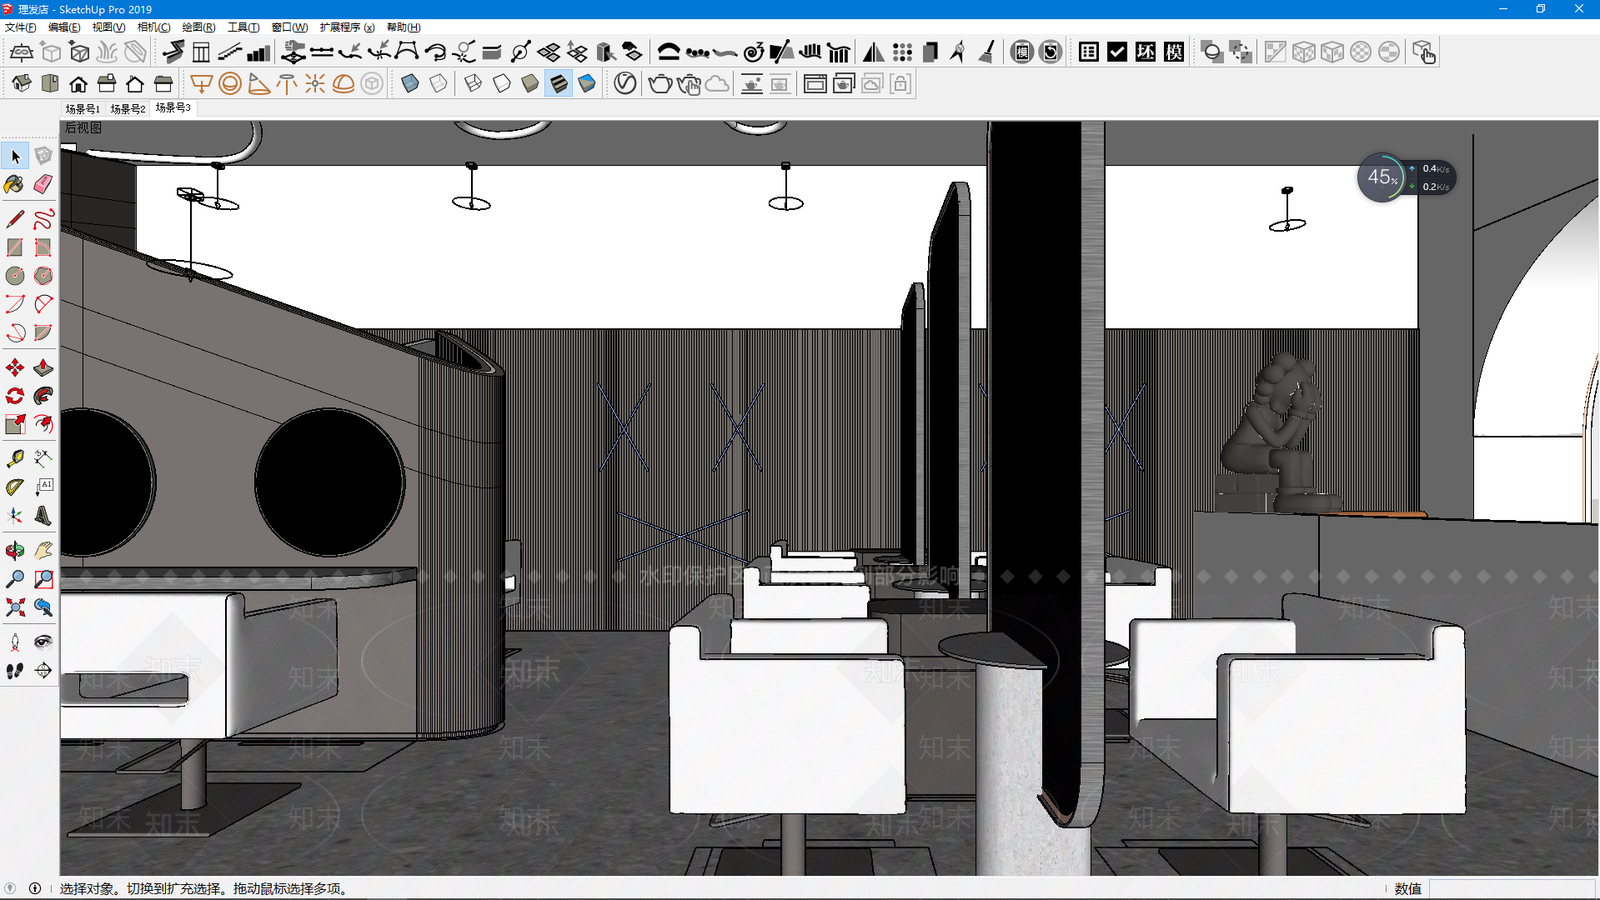Pick the Rotate tool
Screen dimensions: 1600x900
(15, 396)
